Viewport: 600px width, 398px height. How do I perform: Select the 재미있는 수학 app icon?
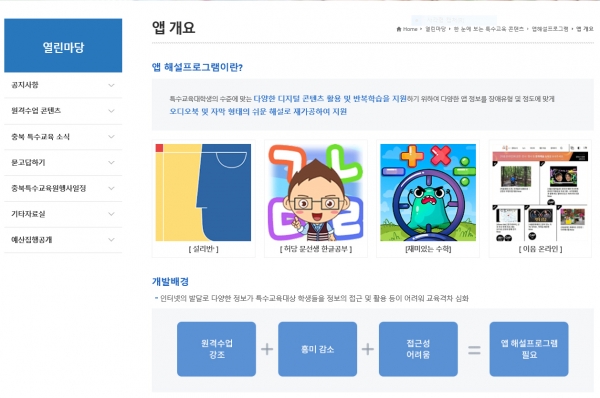tap(428, 192)
